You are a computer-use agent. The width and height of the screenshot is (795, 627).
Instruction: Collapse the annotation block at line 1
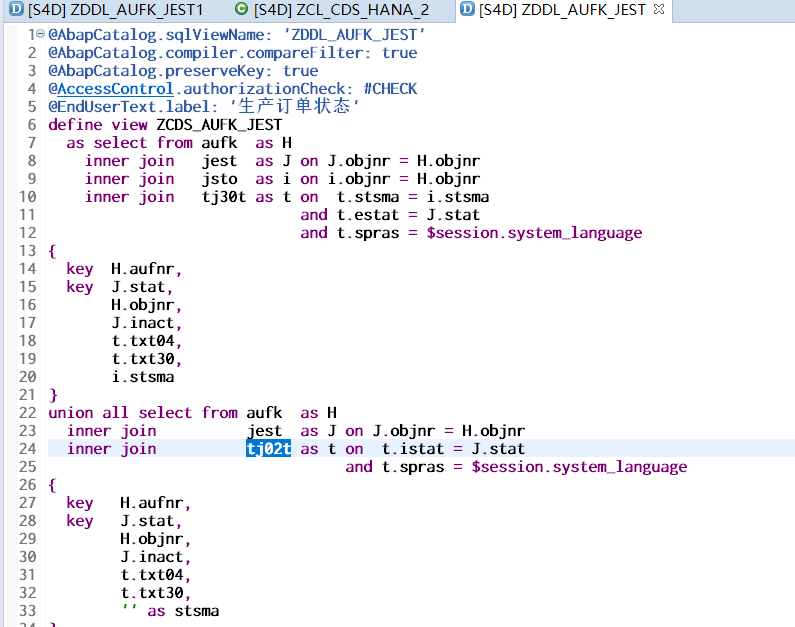(41, 33)
